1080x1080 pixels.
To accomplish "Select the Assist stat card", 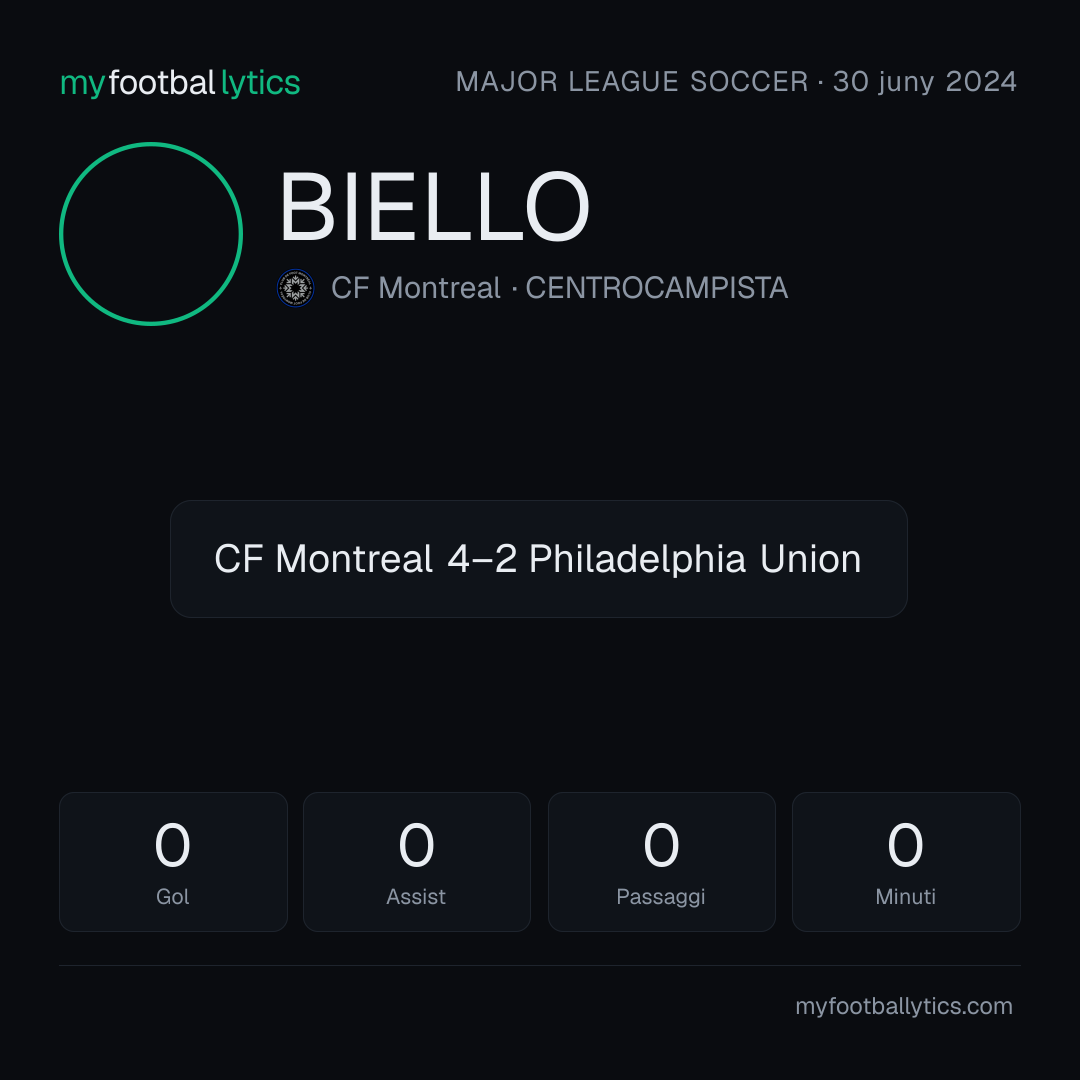I will click(x=417, y=862).
